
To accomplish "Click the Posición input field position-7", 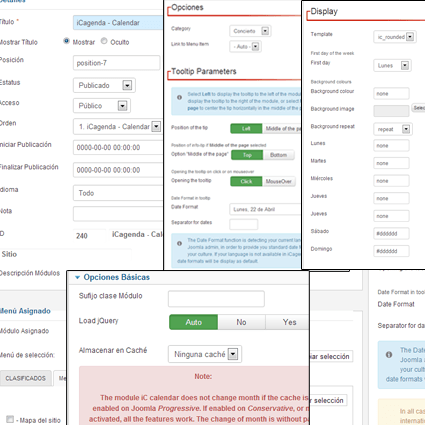I will 117,63.
